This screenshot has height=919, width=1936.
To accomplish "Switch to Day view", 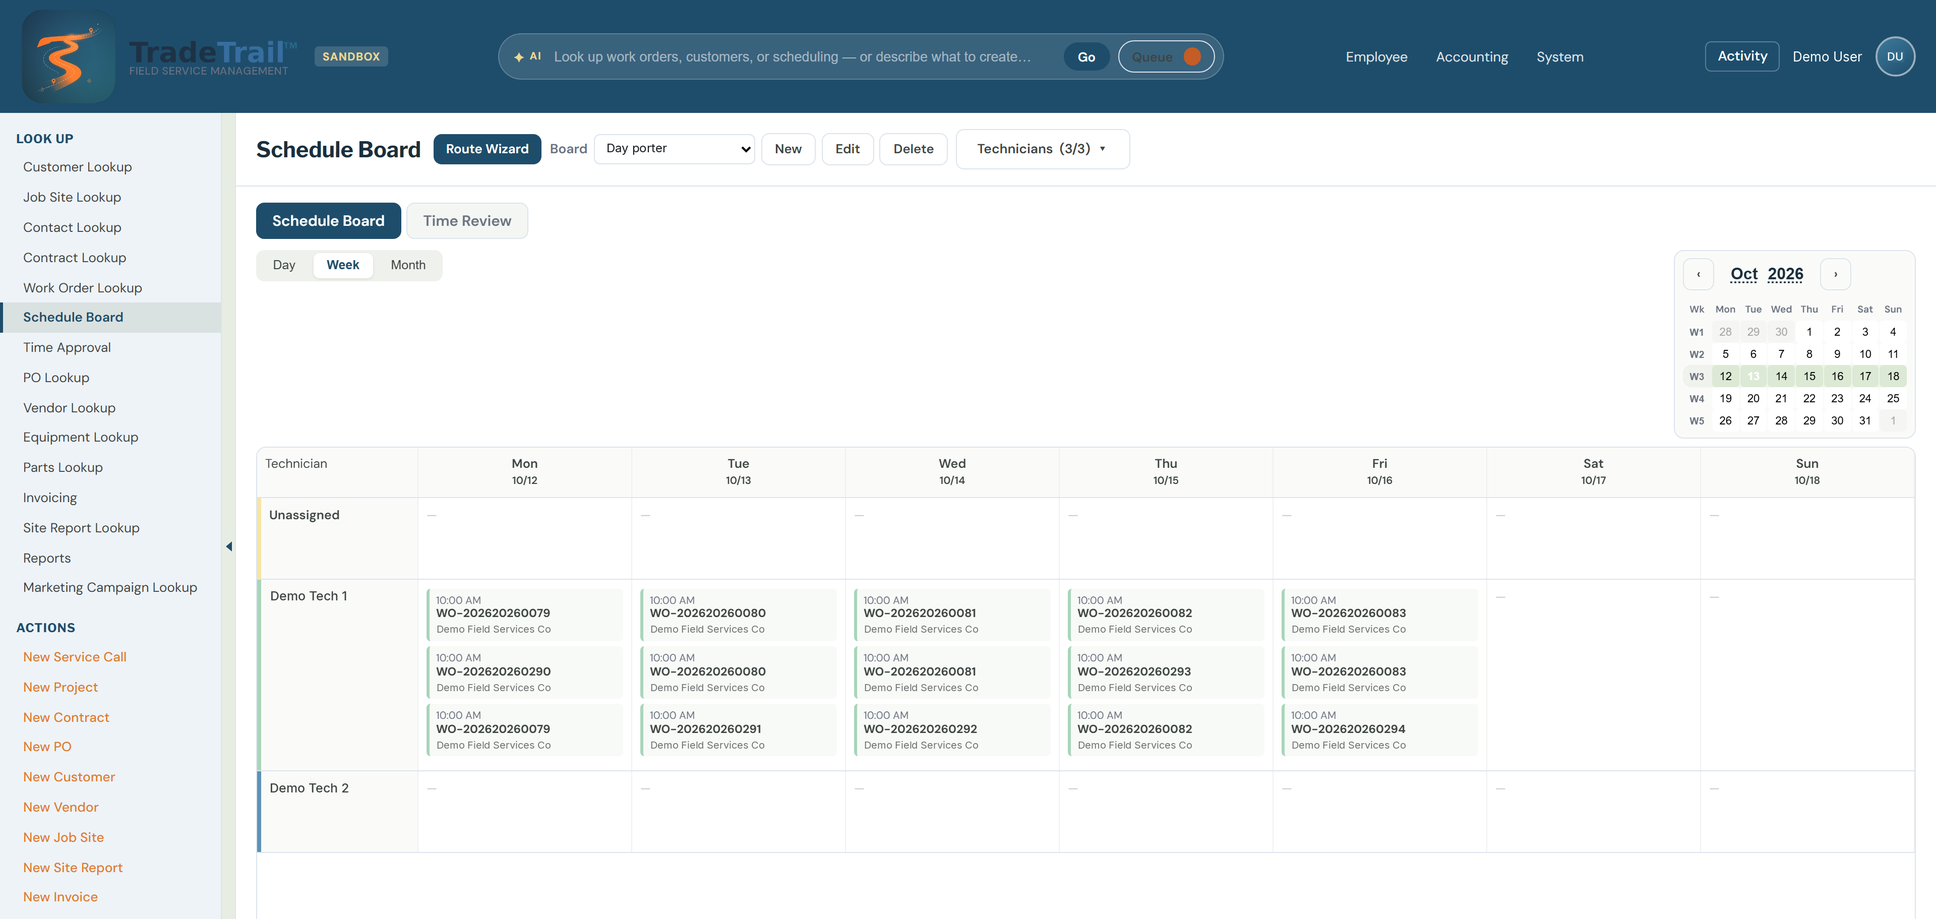I will click(x=284, y=265).
